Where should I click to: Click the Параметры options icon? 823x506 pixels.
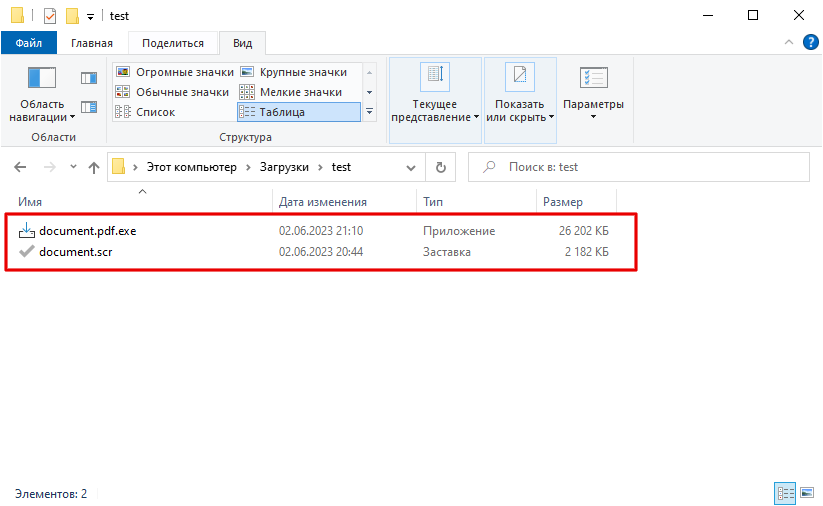point(594,78)
